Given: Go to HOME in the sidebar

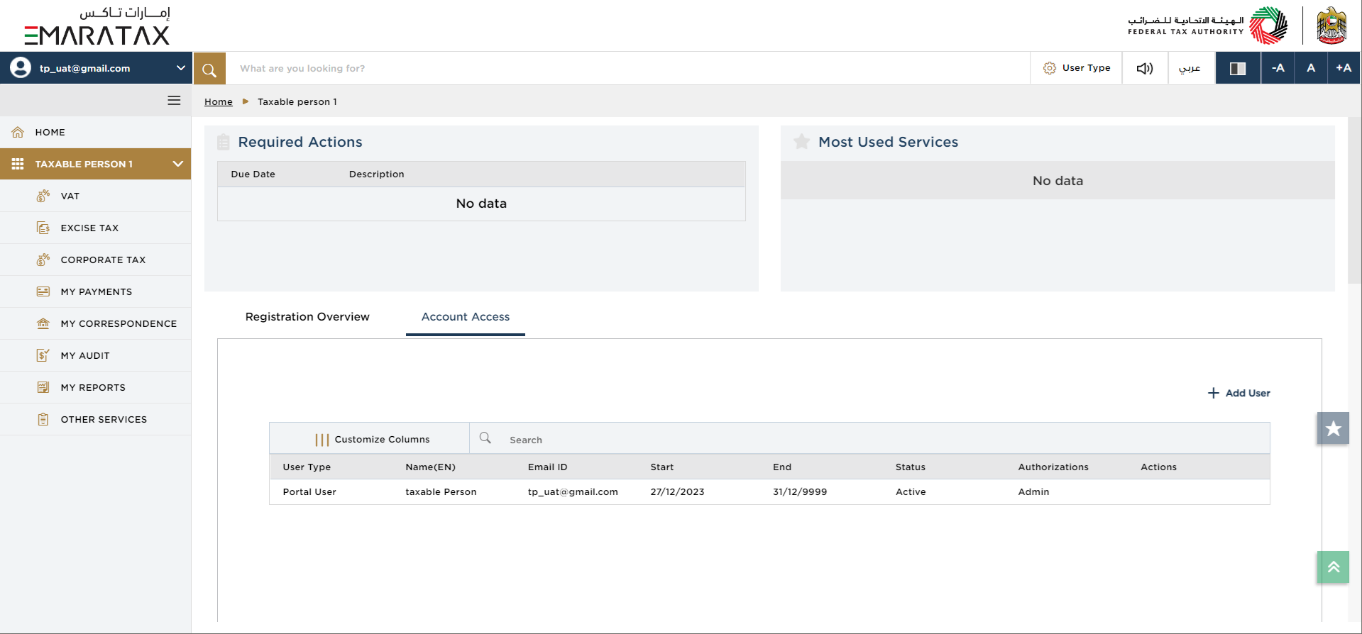Looking at the screenshot, I should tap(95, 132).
